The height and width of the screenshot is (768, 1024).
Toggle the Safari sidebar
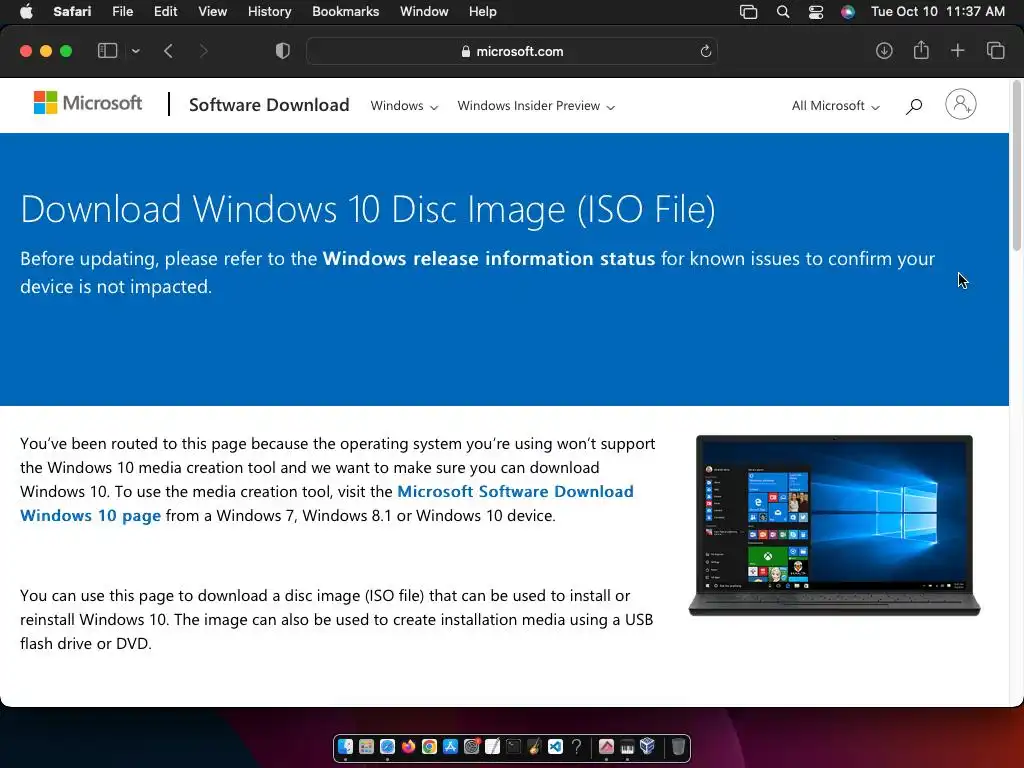pos(107,51)
